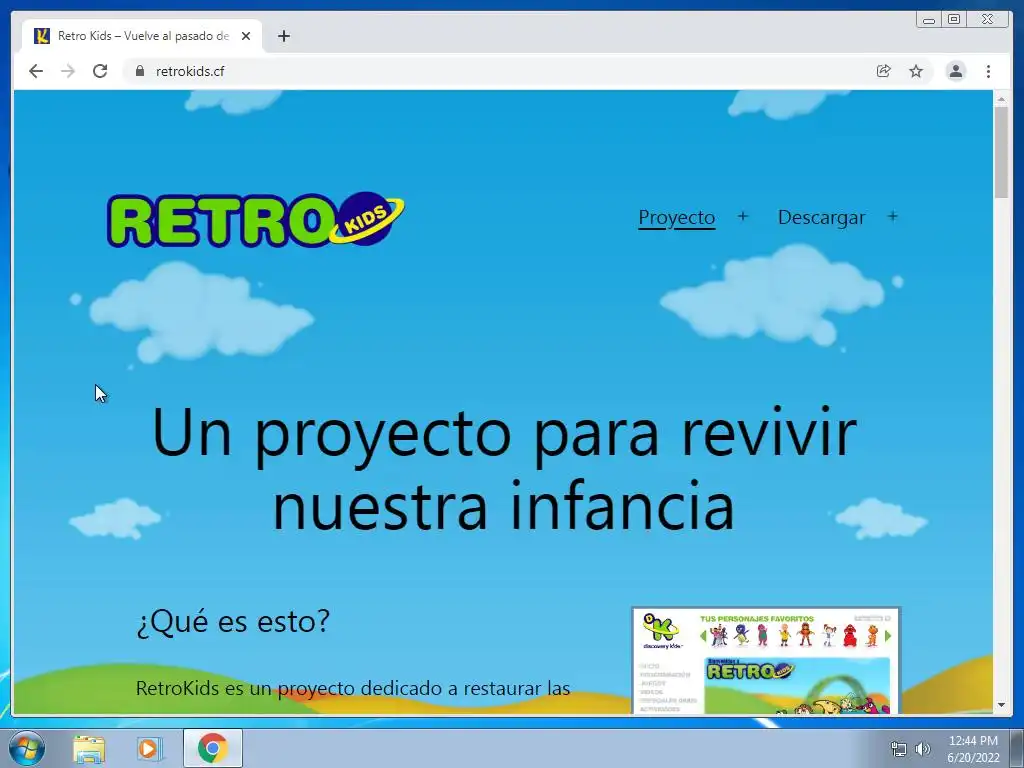This screenshot has width=1024, height=768.
Task: Select the Retro Kids browser tab
Action: tap(142, 36)
